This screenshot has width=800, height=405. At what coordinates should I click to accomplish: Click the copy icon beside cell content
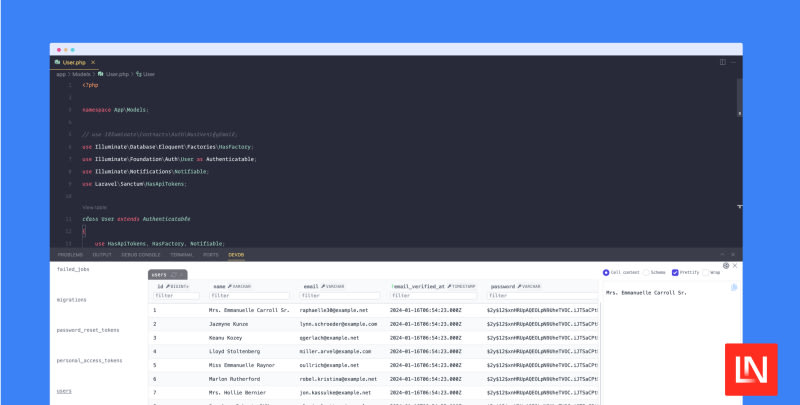[x=734, y=288]
